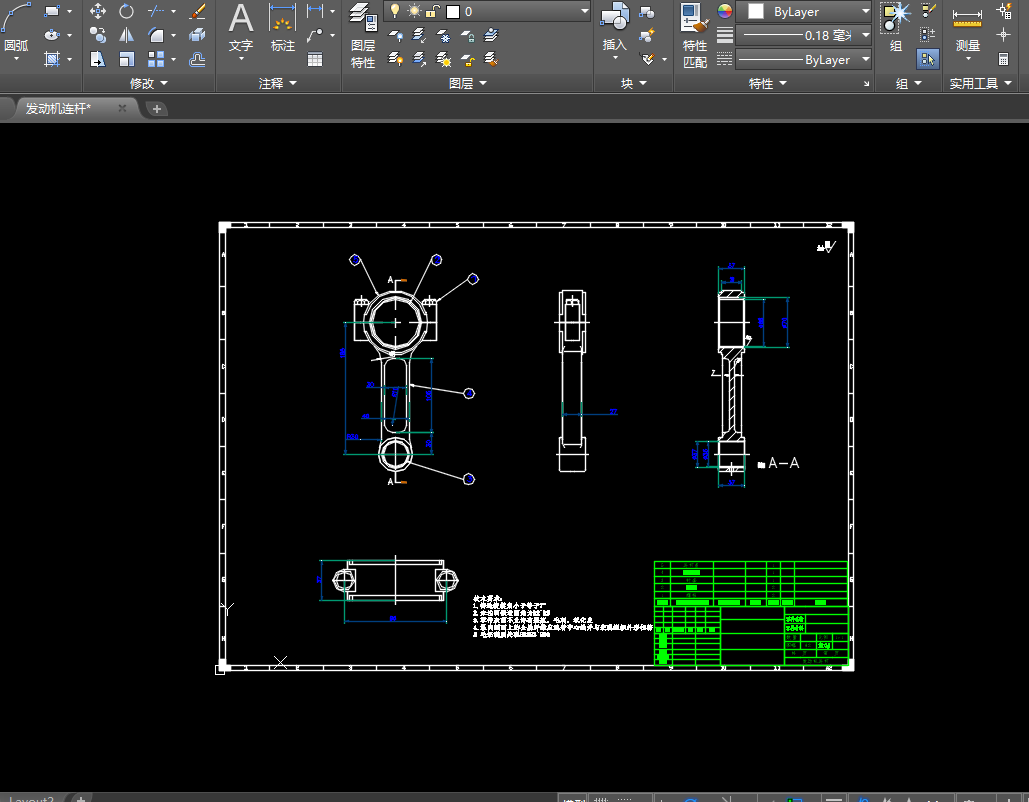Open a new drawing tab with plus

[156, 109]
